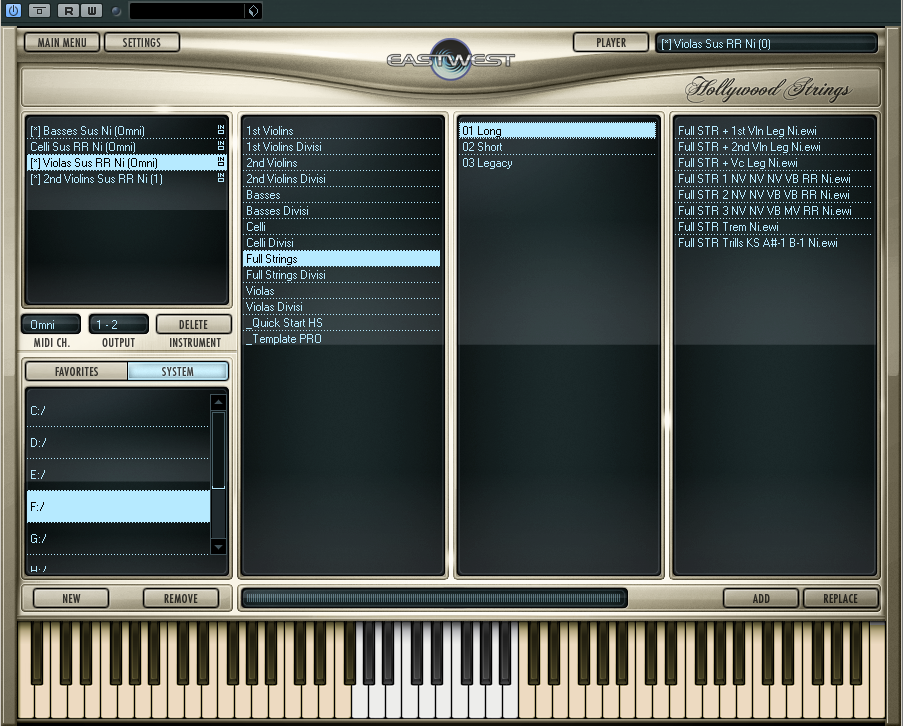Open the Celli Divisi folder
This screenshot has width=903, height=726.
[342, 243]
